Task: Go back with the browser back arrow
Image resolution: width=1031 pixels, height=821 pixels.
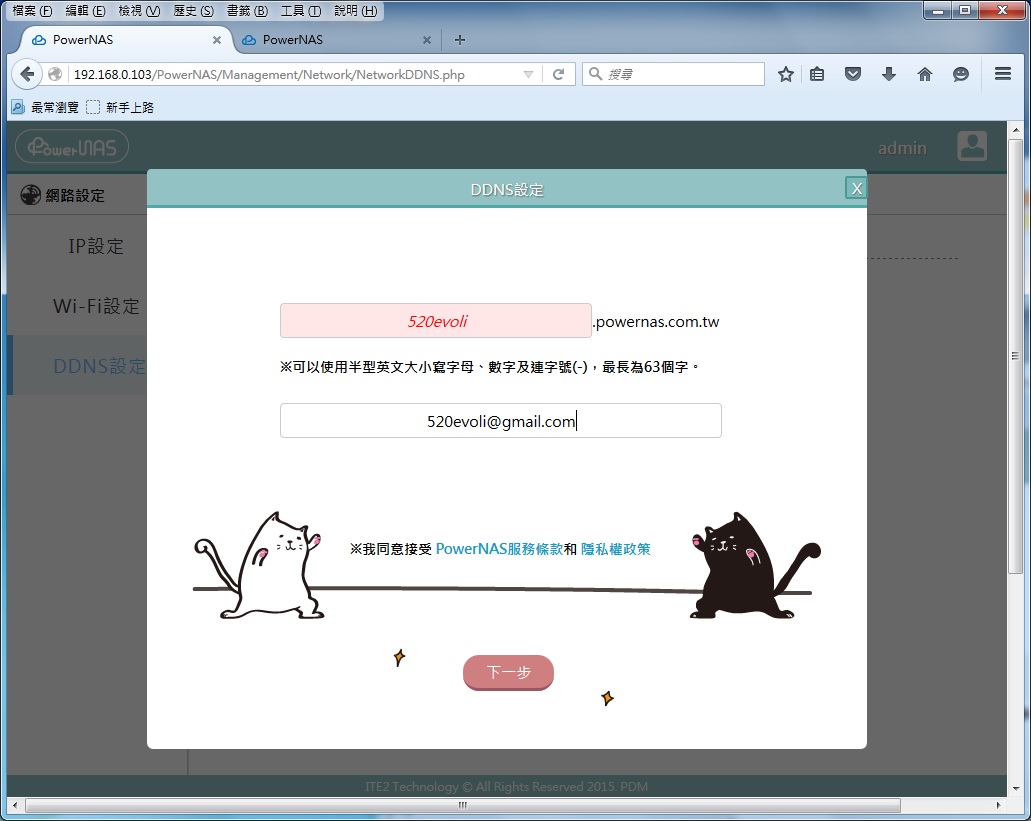Action: click(27, 74)
